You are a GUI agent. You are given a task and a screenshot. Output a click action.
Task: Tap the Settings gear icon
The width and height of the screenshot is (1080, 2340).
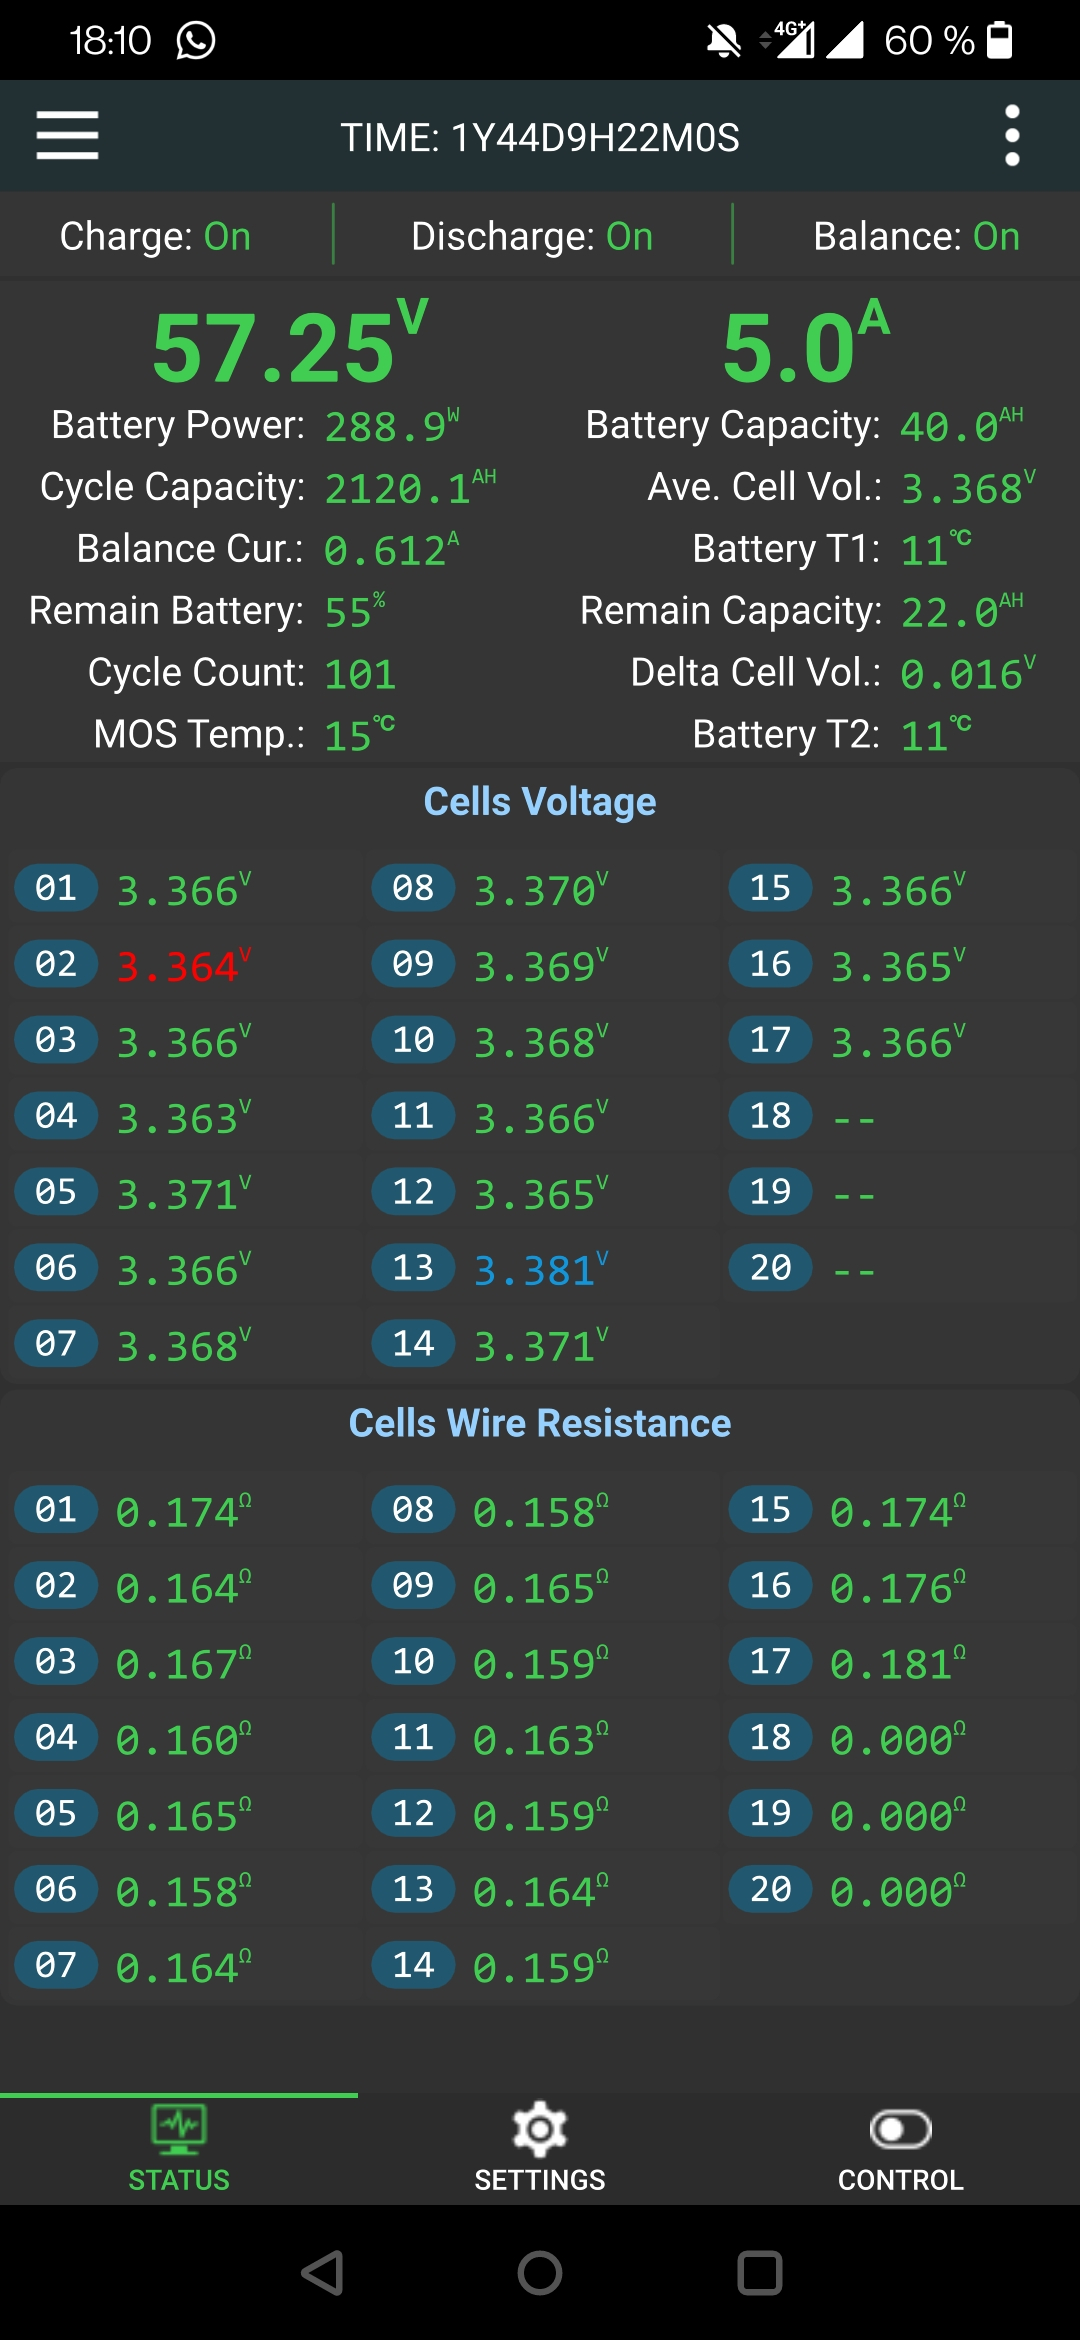540,2129
